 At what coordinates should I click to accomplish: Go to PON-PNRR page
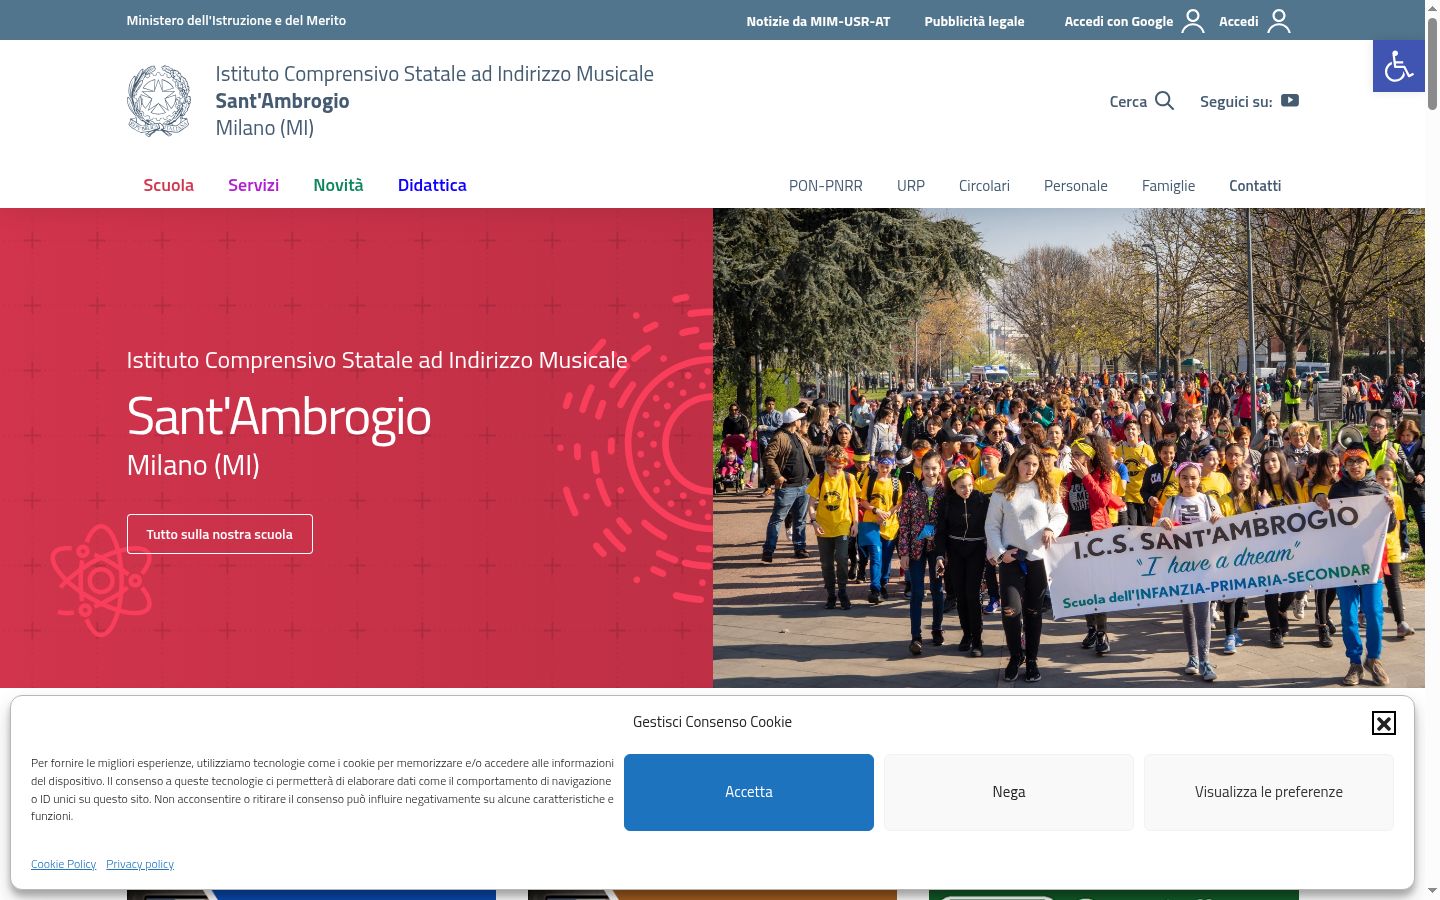(x=825, y=186)
